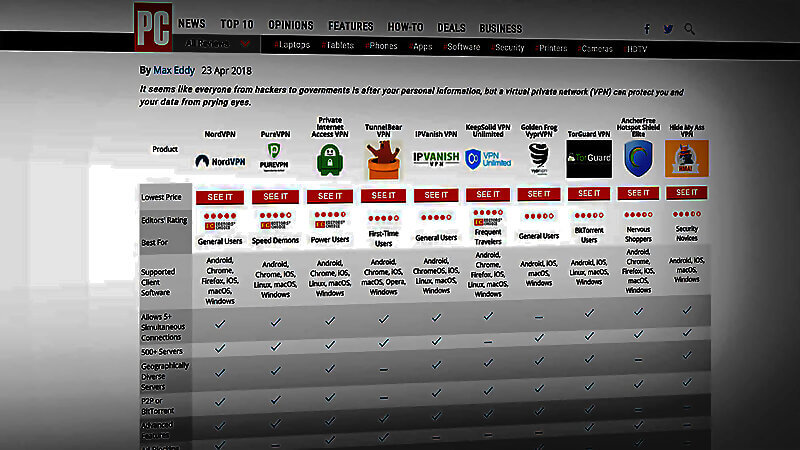Open the How-To menu

point(405,27)
